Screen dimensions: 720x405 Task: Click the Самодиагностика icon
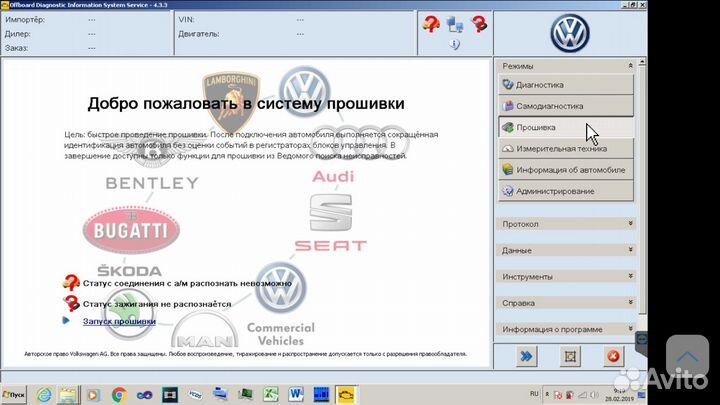pyautogui.click(x=507, y=106)
